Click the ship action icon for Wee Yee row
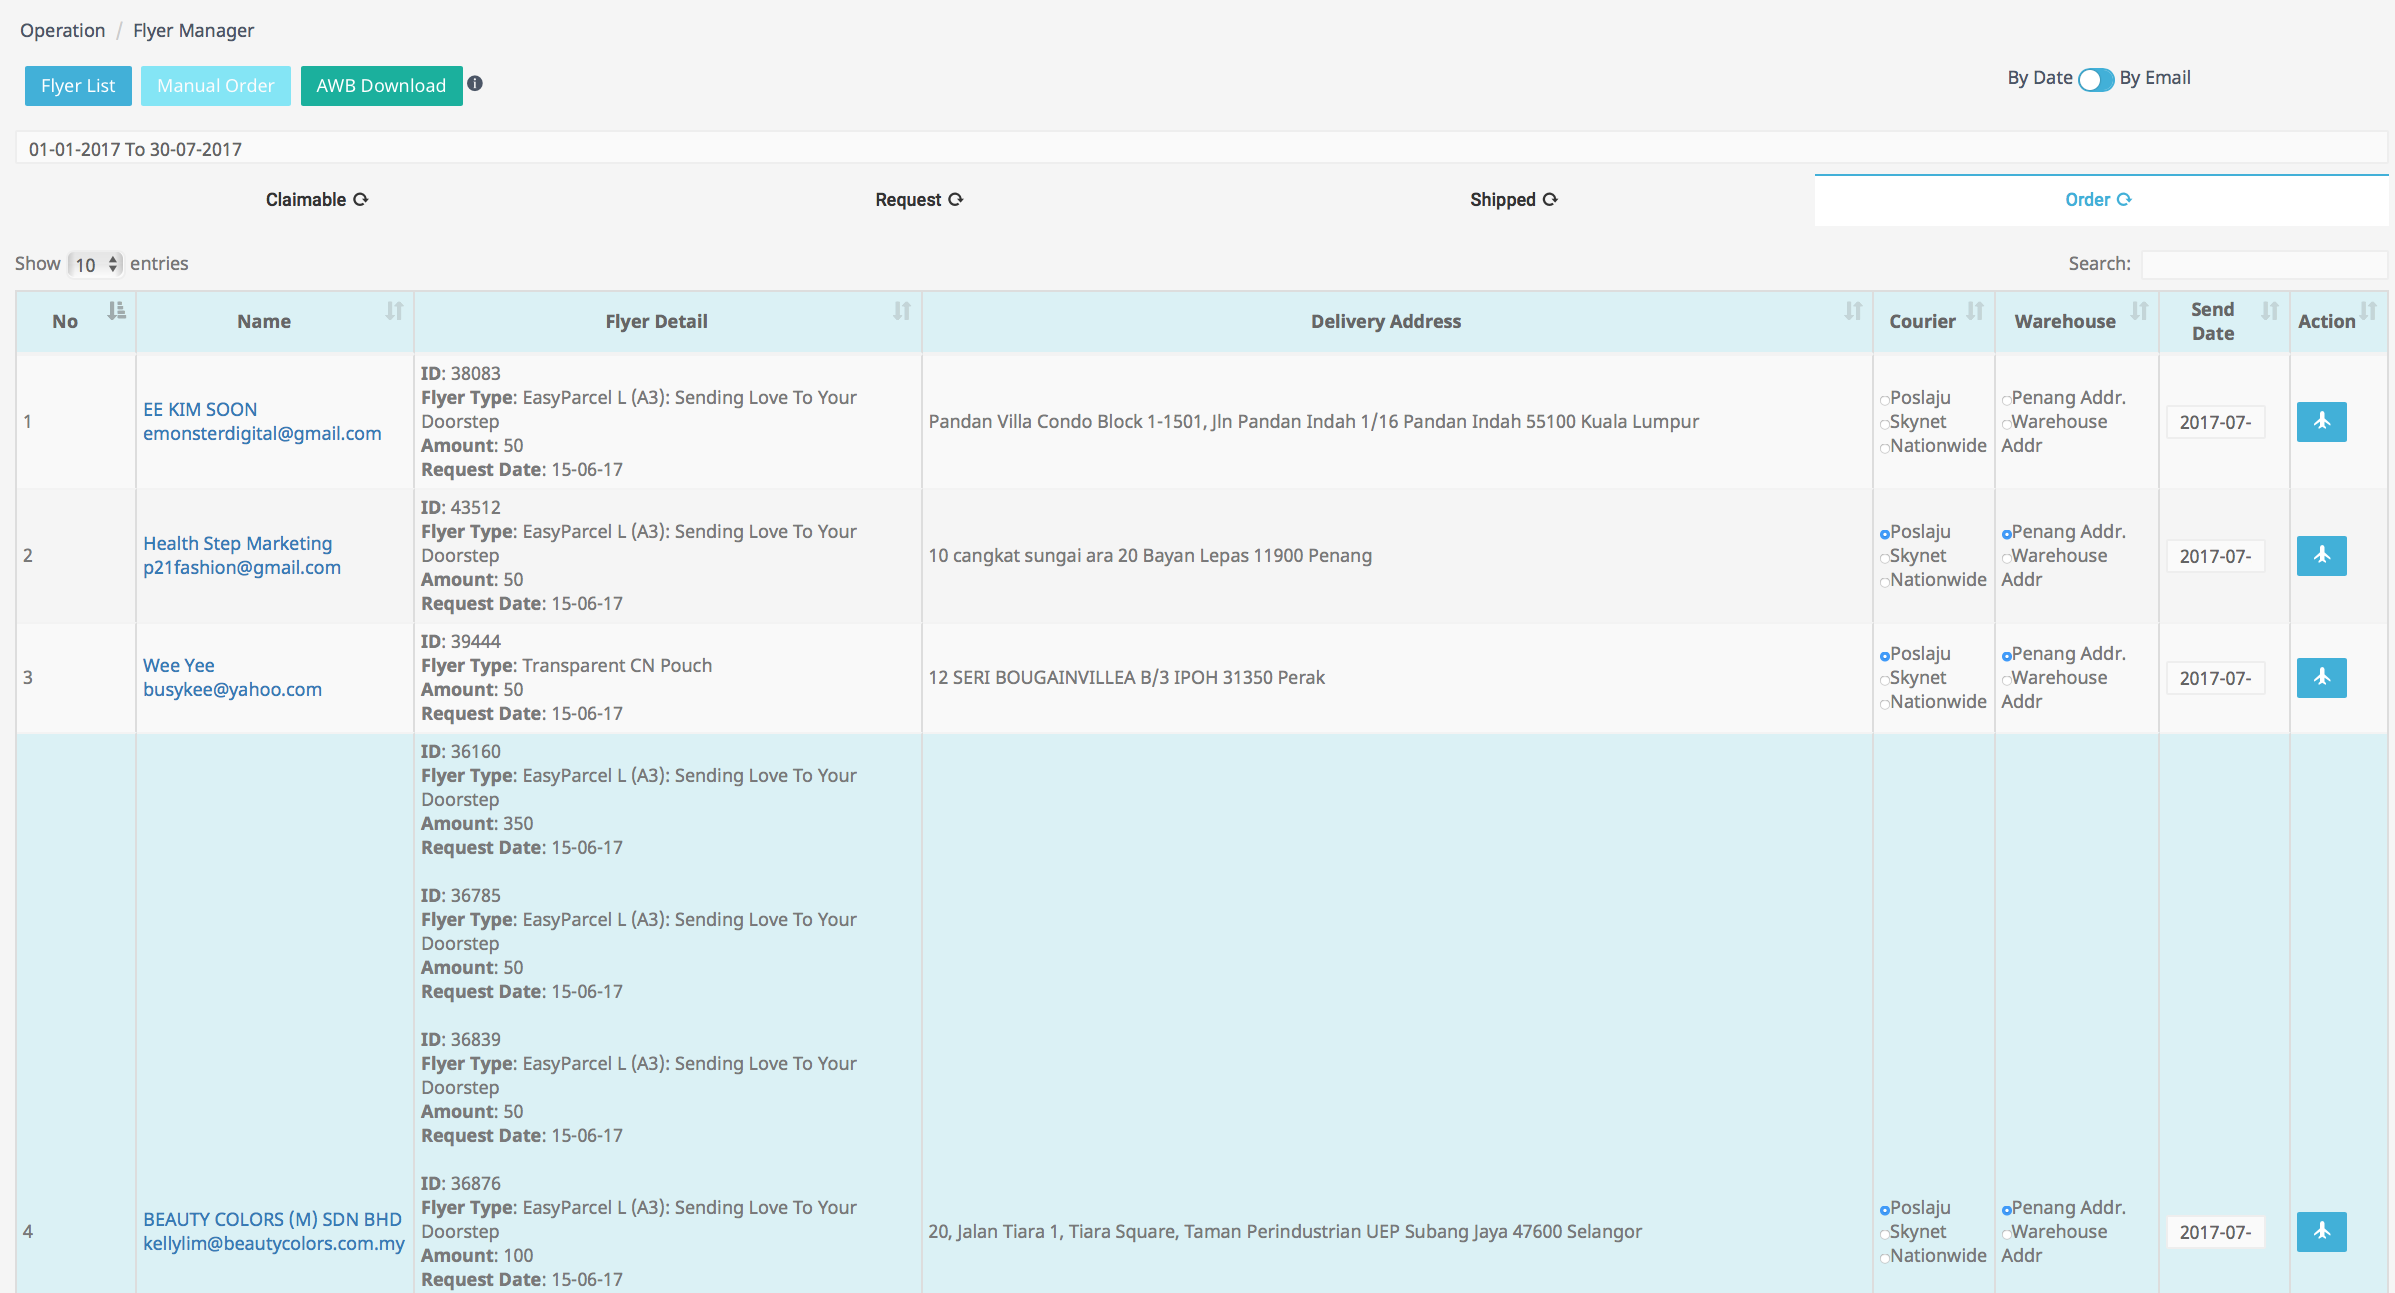Screen dimensions: 2395x1293 (2321, 678)
